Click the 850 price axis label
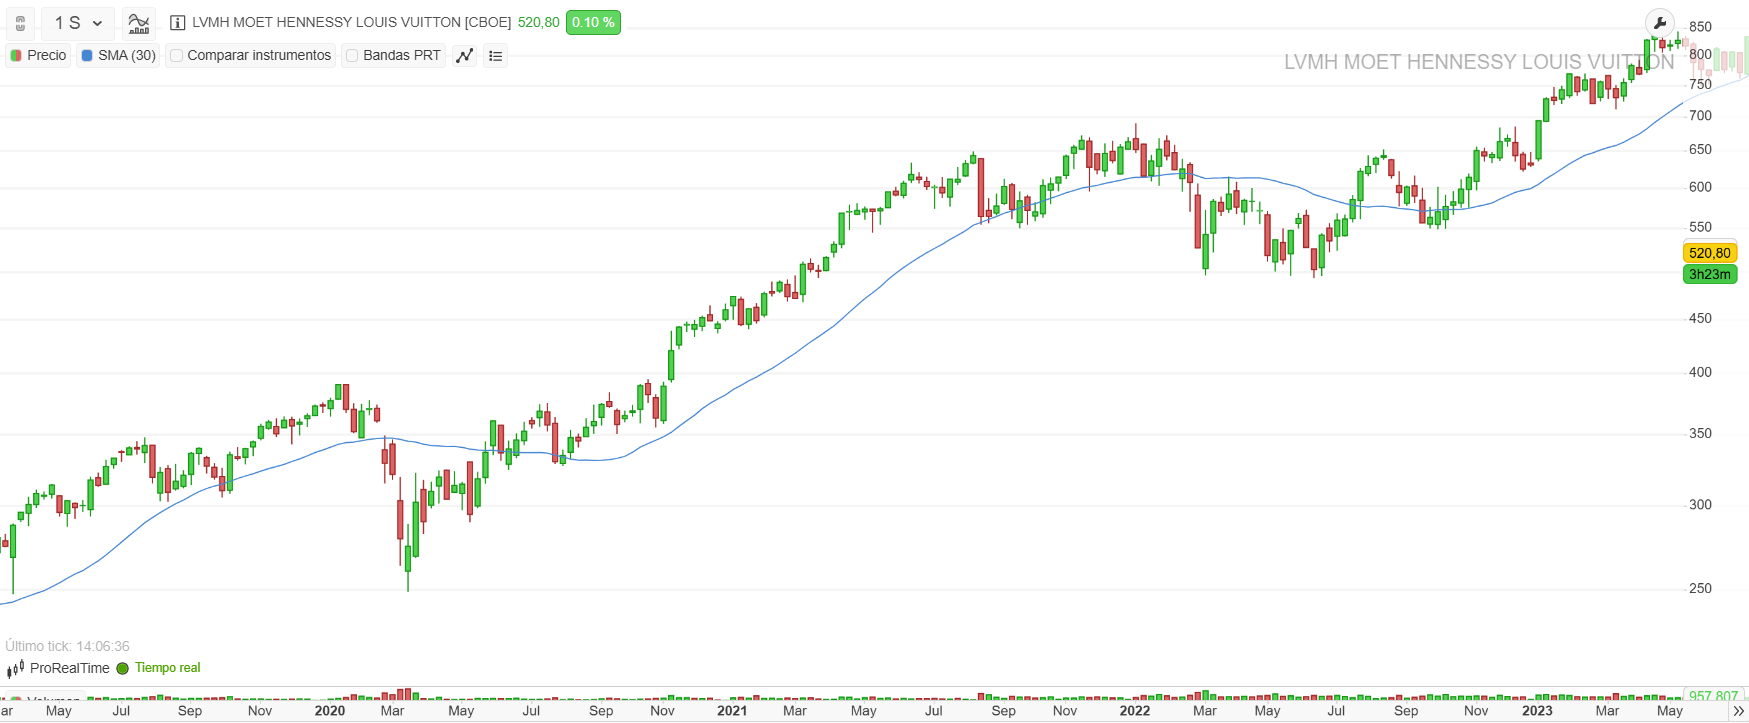Viewport: 1749px width, 723px height. coord(1700,27)
